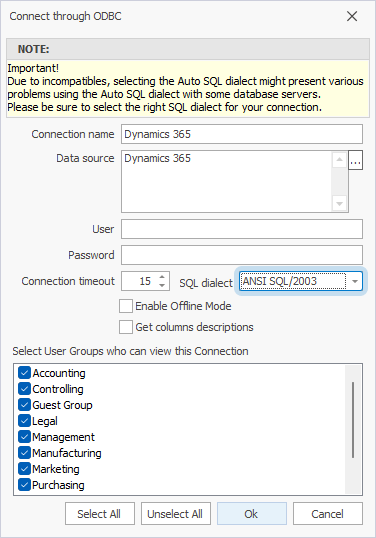
Task: Click the Connection name label
Action: 73,134
